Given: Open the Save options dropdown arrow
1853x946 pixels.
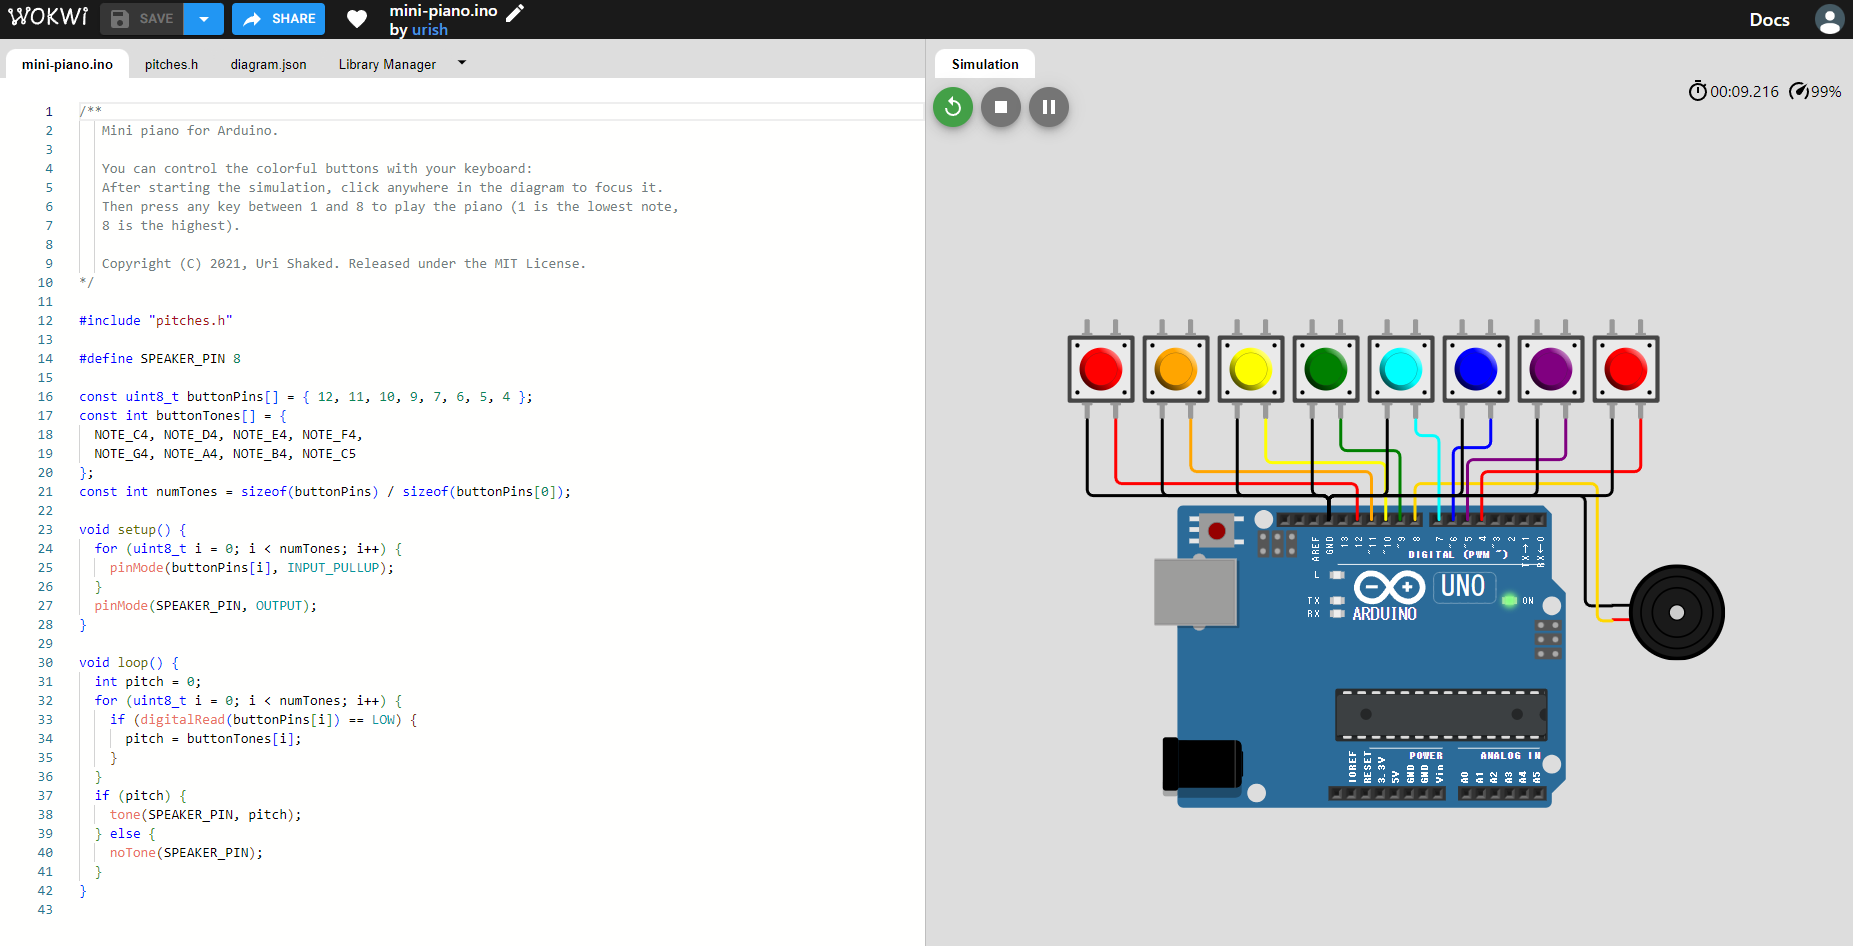Looking at the screenshot, I should (203, 18).
